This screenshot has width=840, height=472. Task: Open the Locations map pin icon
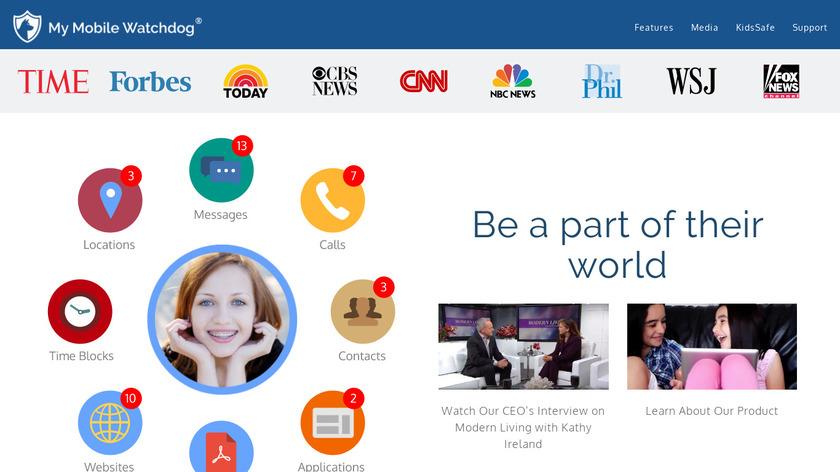coord(110,200)
